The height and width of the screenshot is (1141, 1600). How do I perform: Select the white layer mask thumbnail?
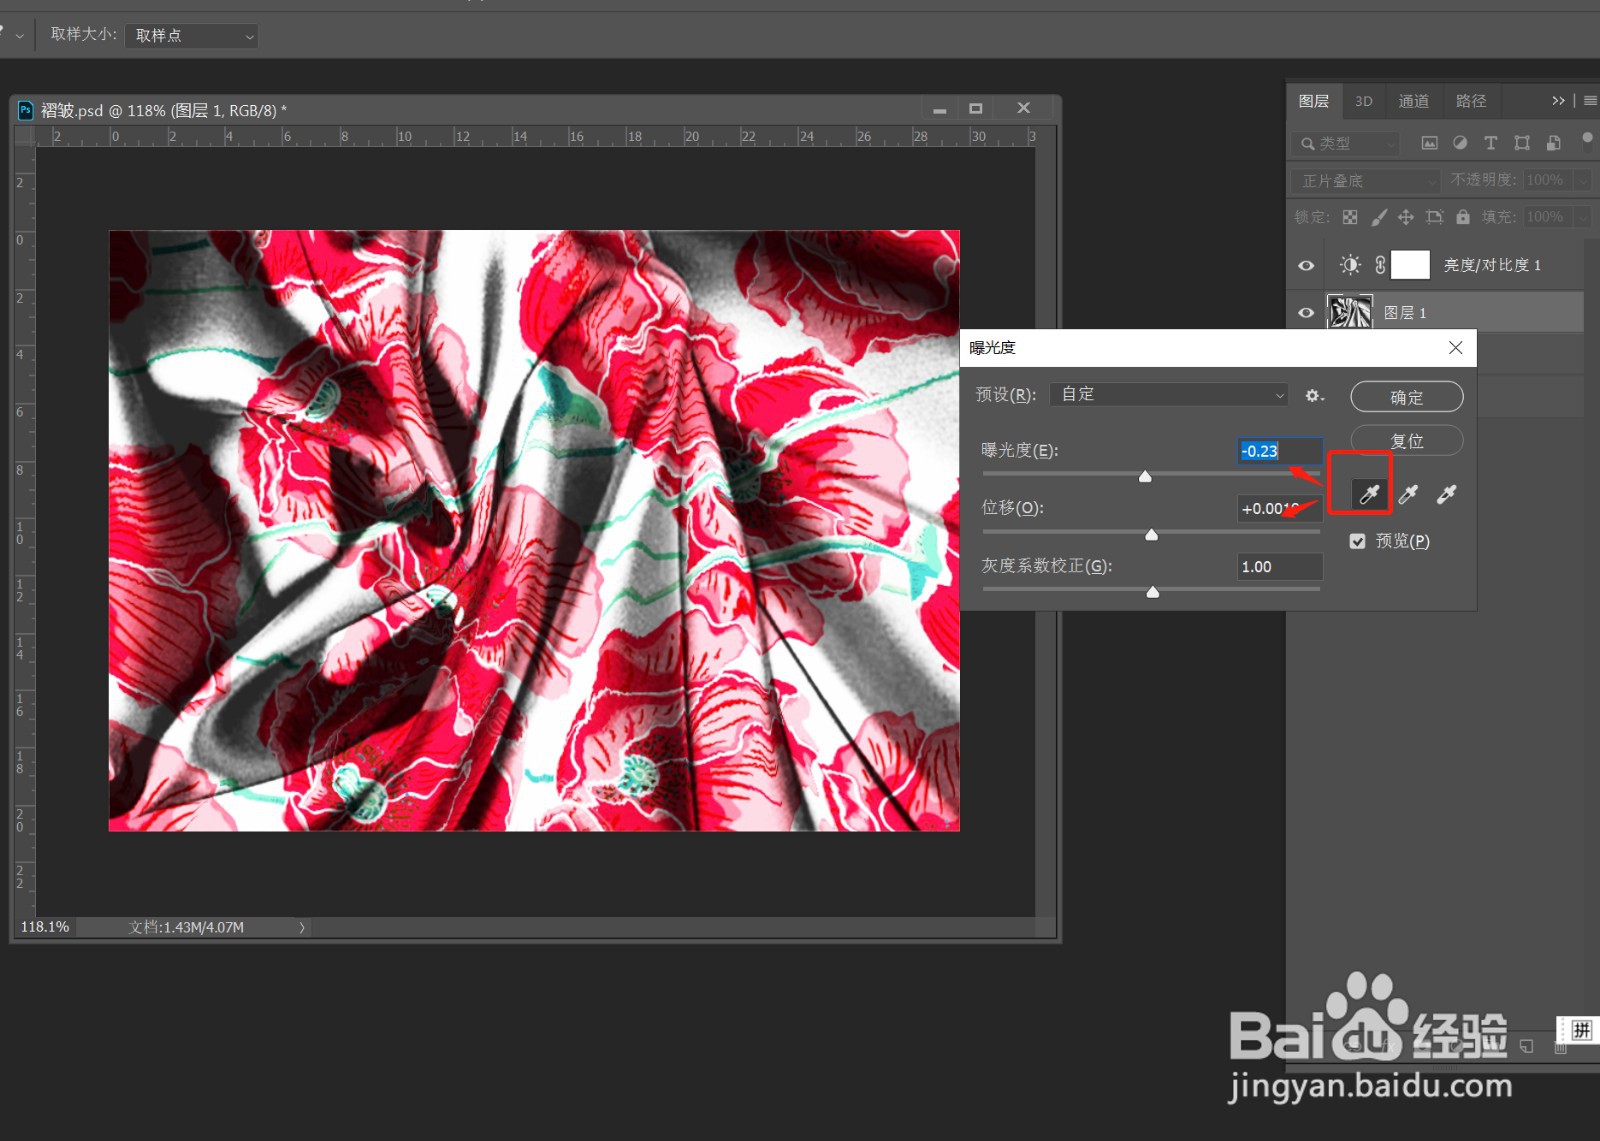pyautogui.click(x=1410, y=265)
